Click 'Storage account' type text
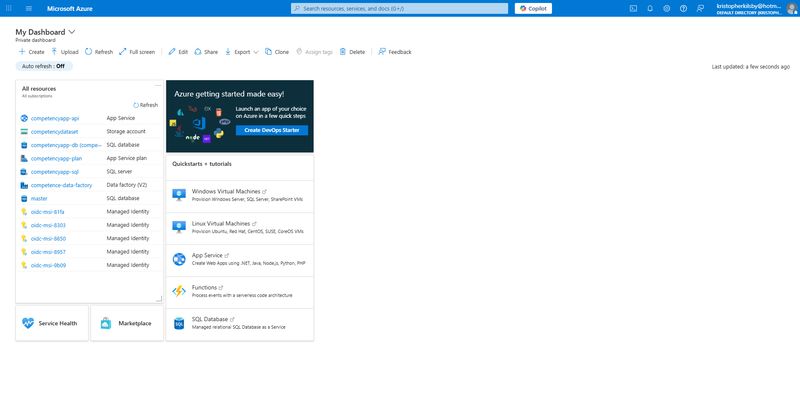The width and height of the screenshot is (800, 393). pyautogui.click(x=126, y=131)
